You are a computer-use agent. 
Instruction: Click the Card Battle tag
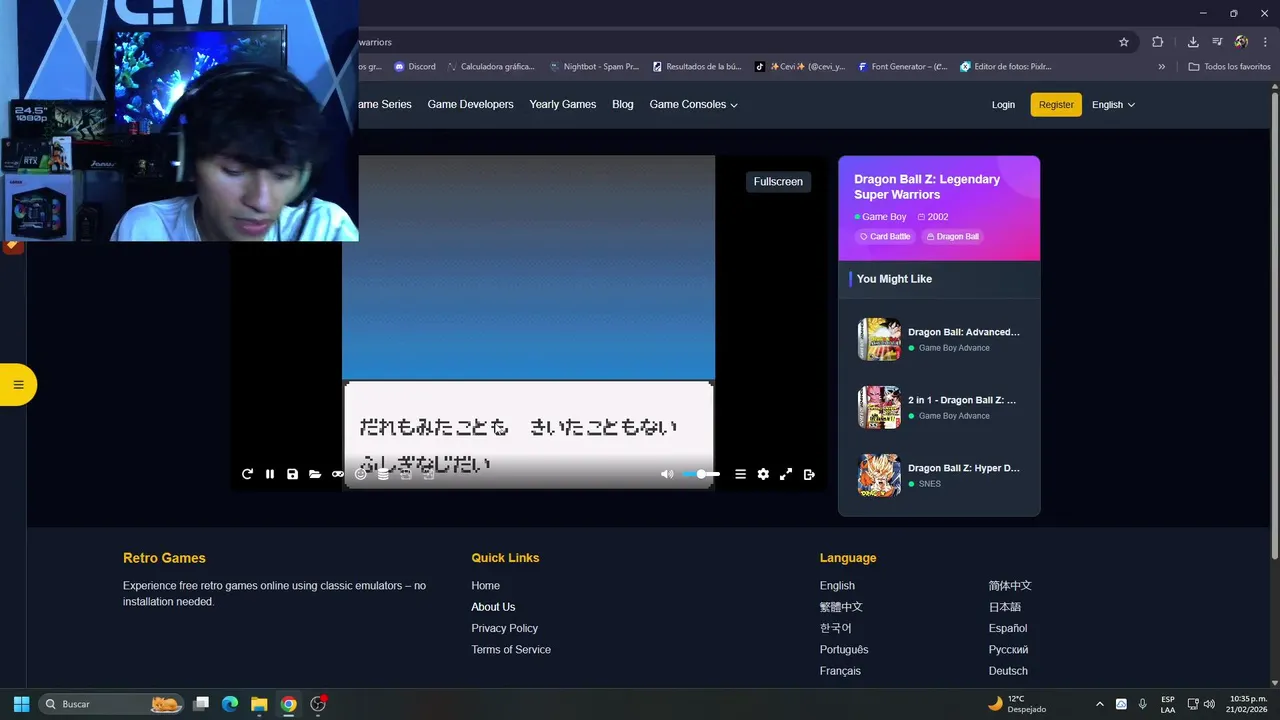[x=885, y=237]
